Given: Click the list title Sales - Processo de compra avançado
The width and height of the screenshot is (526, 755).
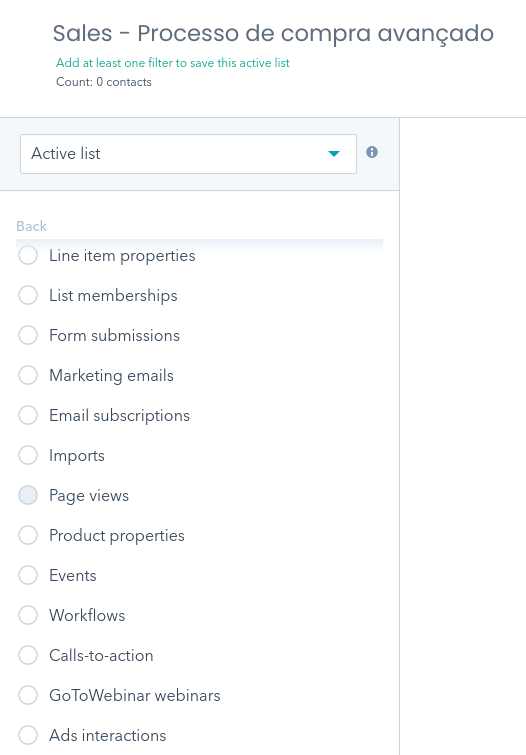Looking at the screenshot, I should point(273,34).
